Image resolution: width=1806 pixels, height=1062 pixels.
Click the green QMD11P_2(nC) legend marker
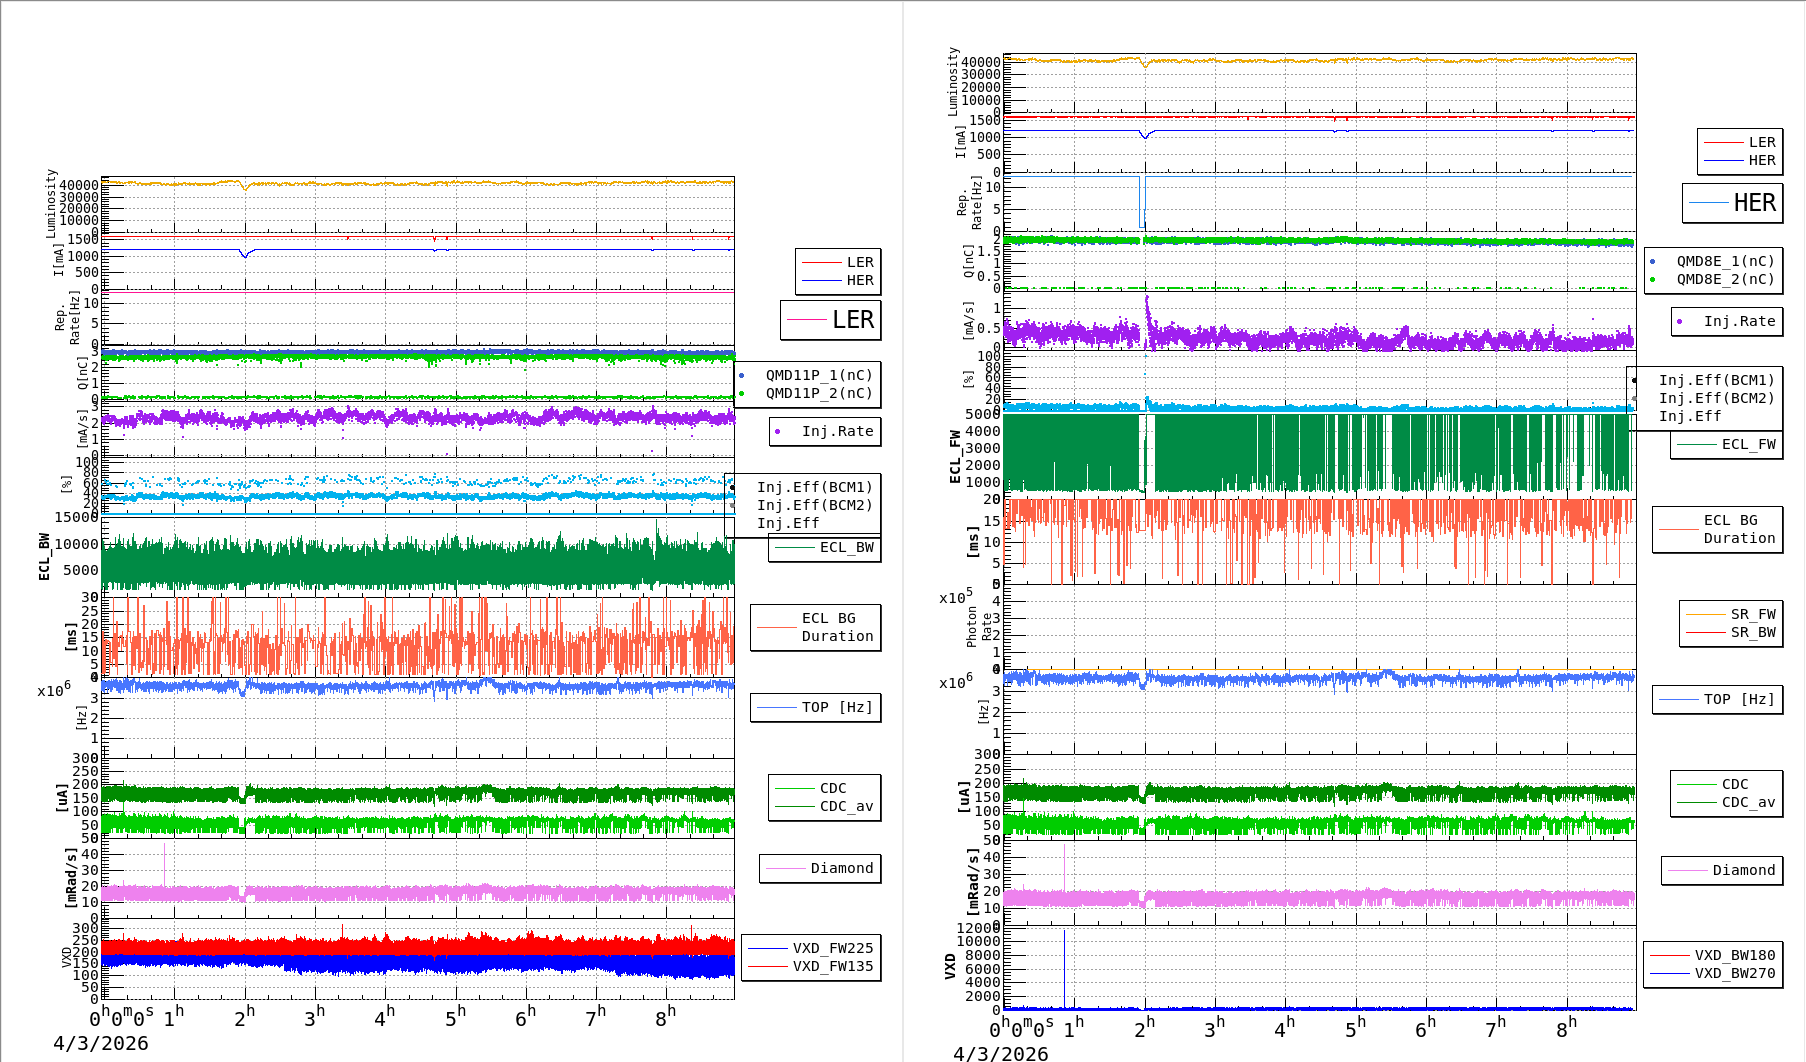click(x=741, y=394)
